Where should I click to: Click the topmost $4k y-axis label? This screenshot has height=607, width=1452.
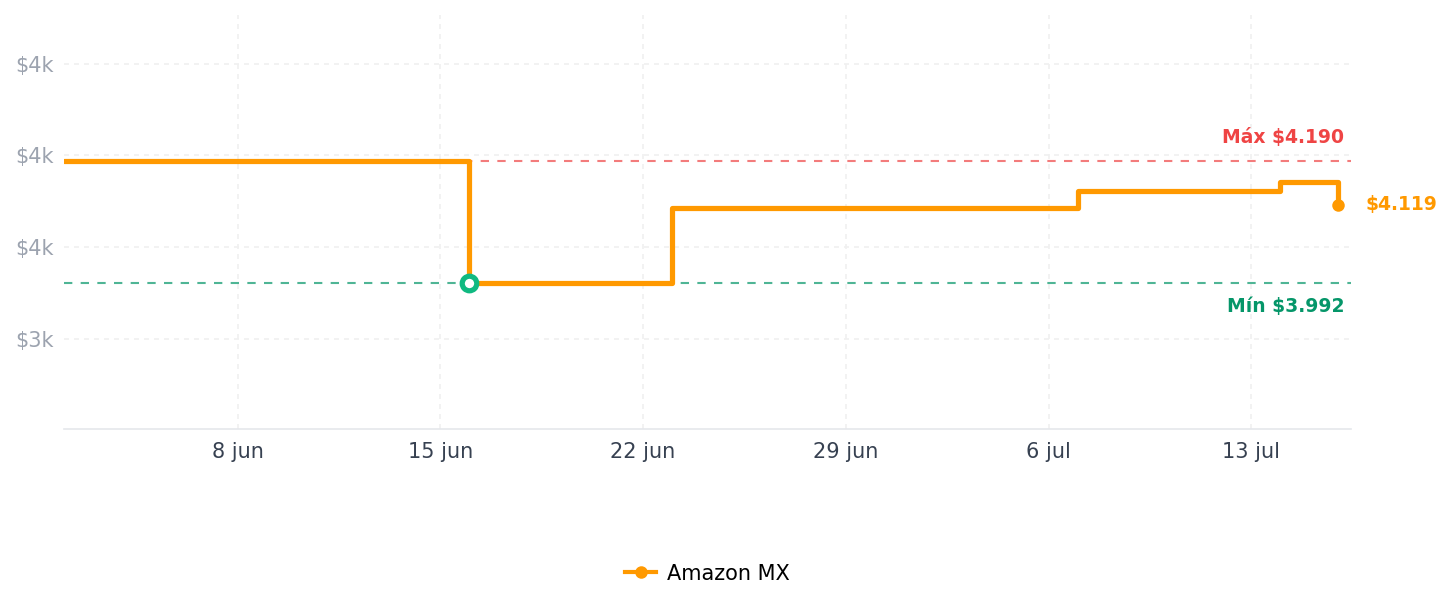[34, 65]
